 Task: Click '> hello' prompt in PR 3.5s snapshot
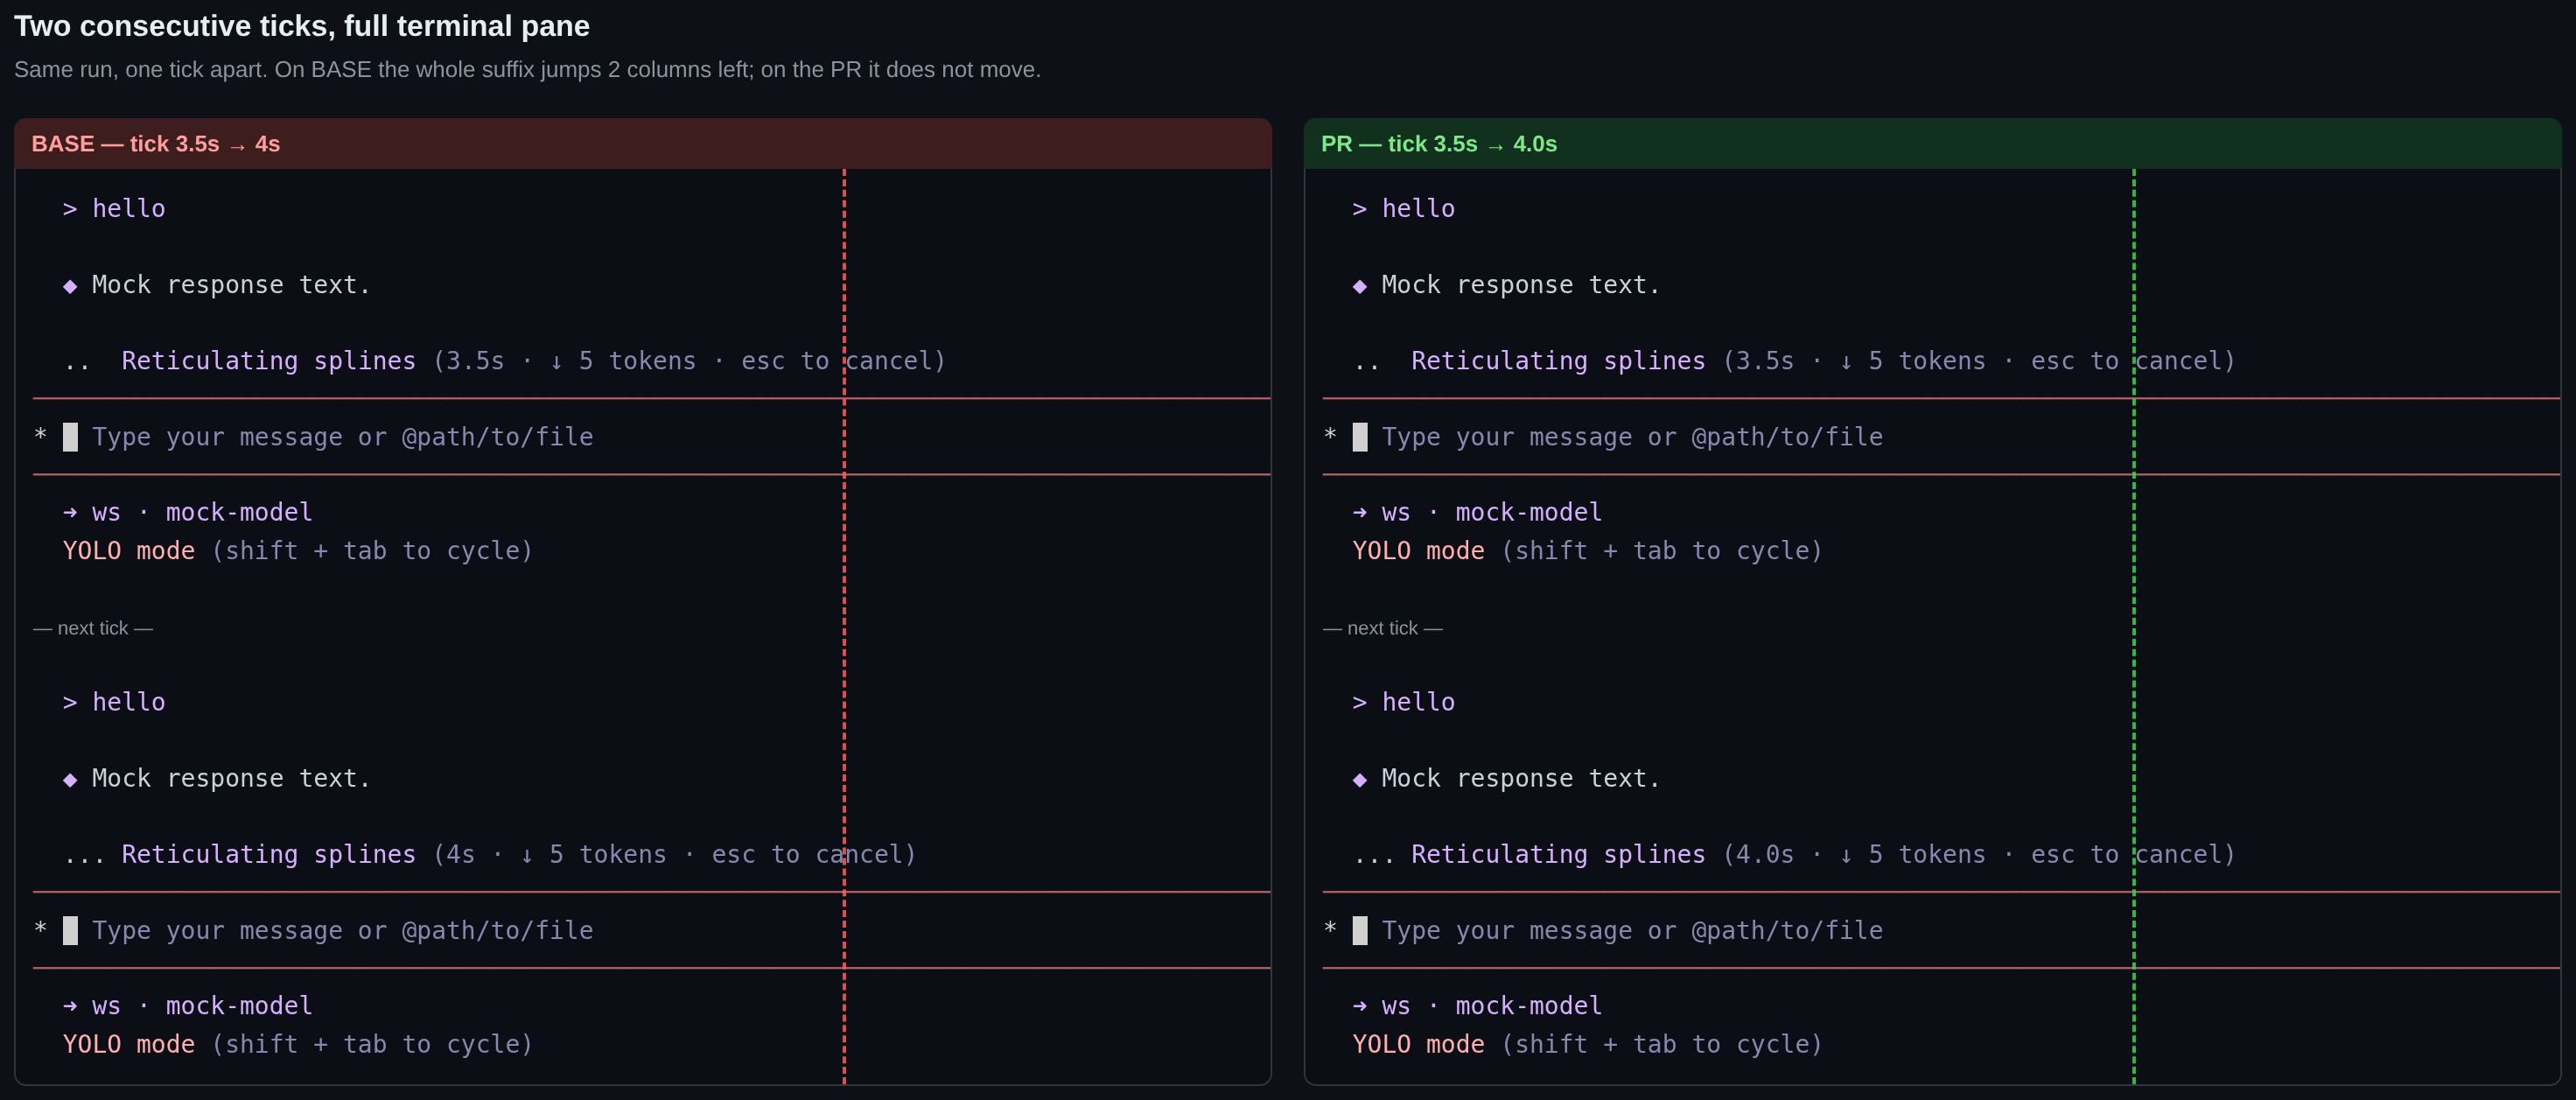coord(1404,209)
